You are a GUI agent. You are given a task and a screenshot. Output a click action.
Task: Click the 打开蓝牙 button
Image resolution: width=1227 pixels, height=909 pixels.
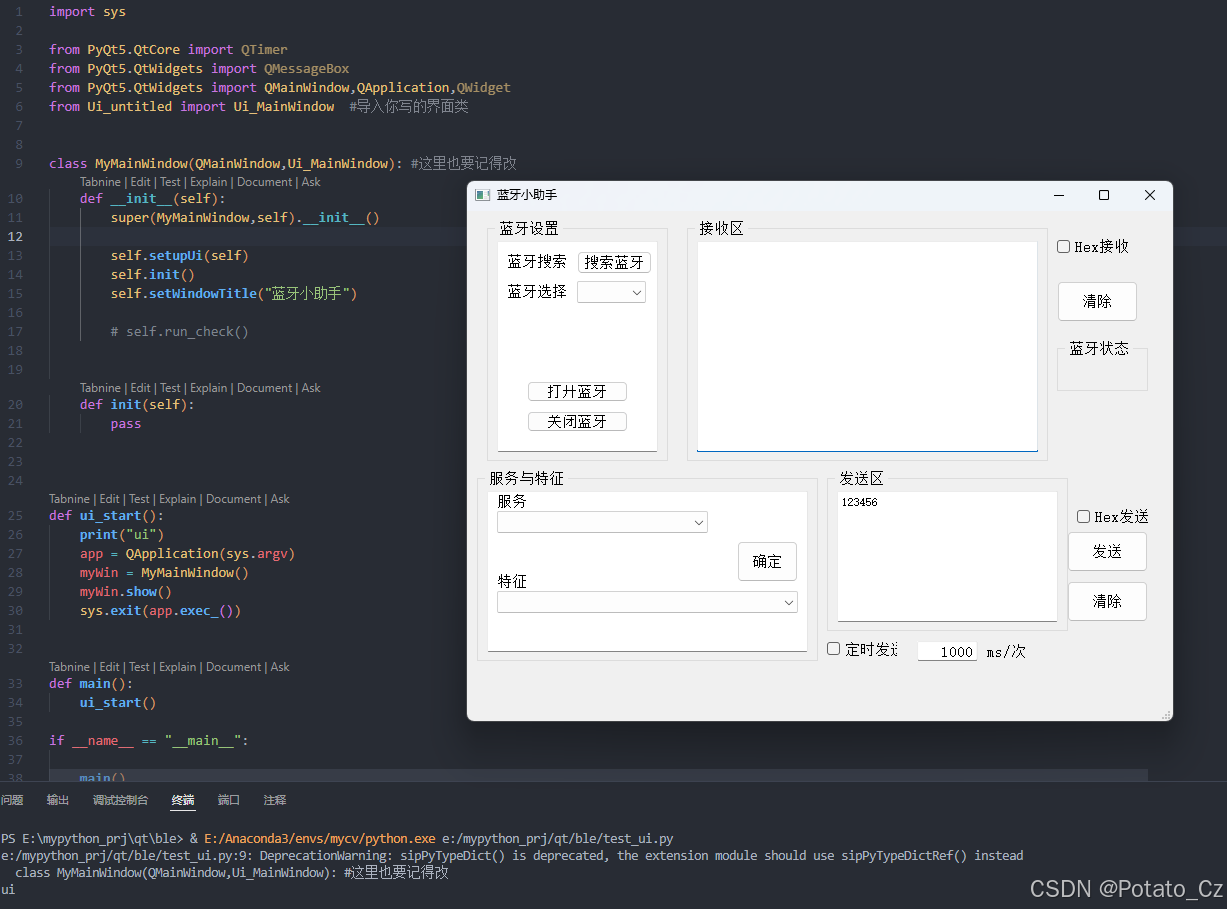point(577,391)
